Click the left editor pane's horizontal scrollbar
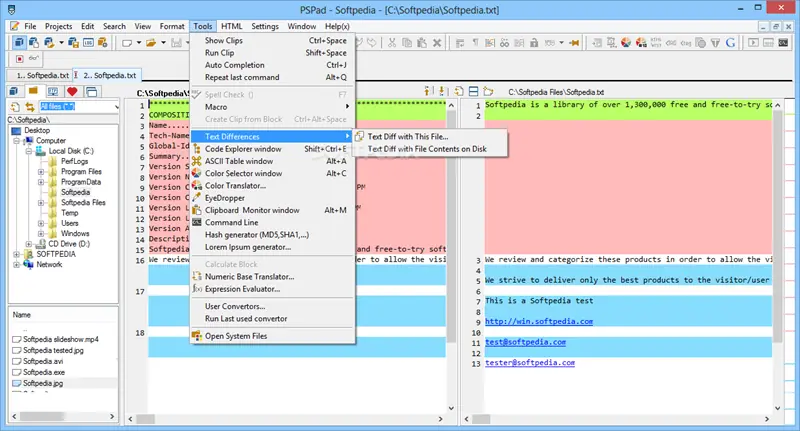This screenshot has height=431, width=800. 285,419
